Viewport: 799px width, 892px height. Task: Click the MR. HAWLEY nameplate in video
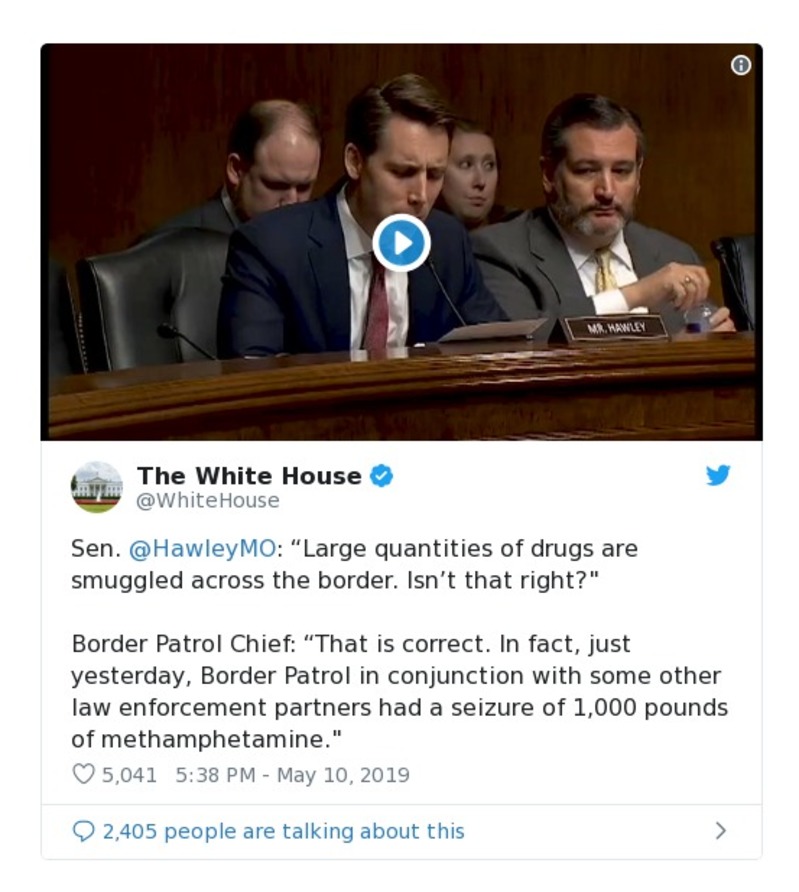pos(615,328)
